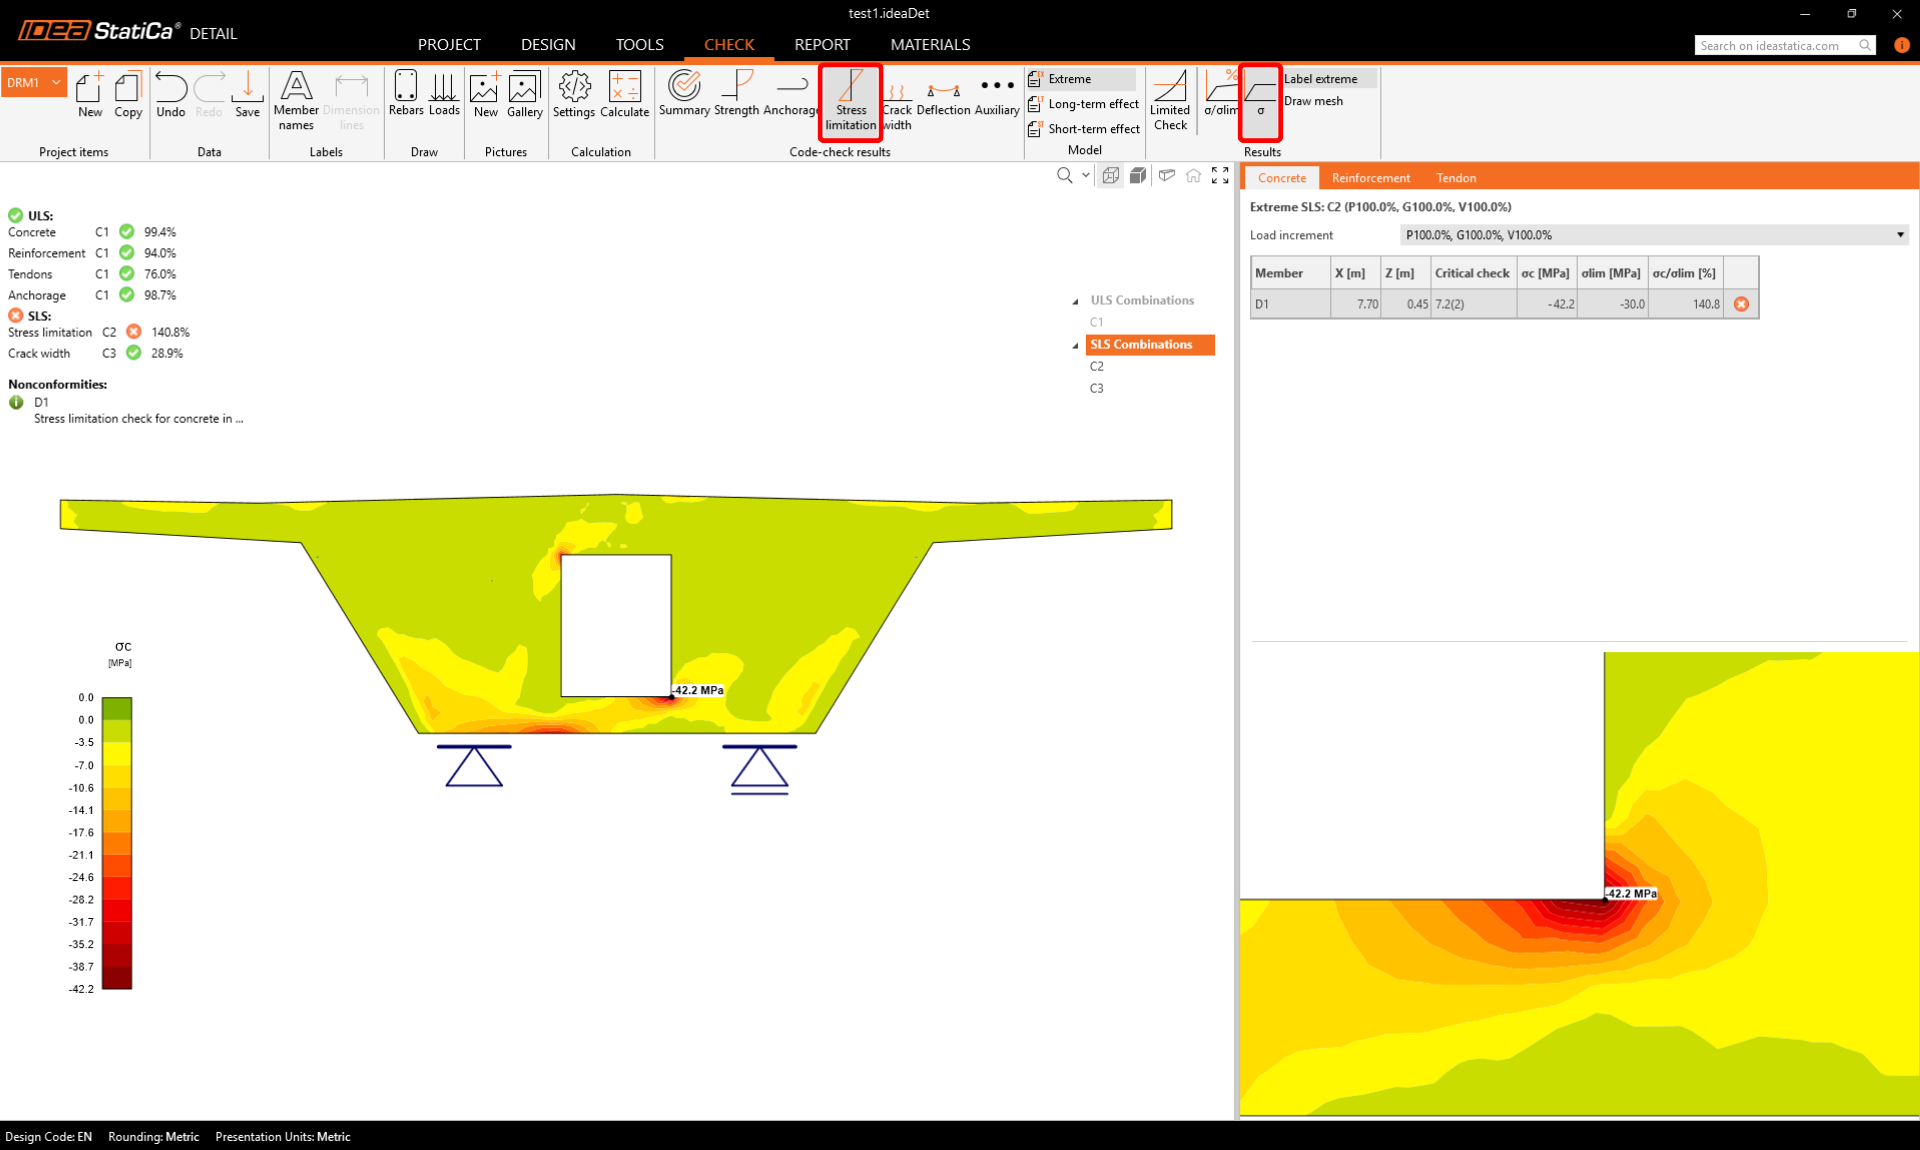Viewport: 1920px width, 1150px height.
Task: Switch to the REPORT ribbon tab
Action: pos(821,45)
